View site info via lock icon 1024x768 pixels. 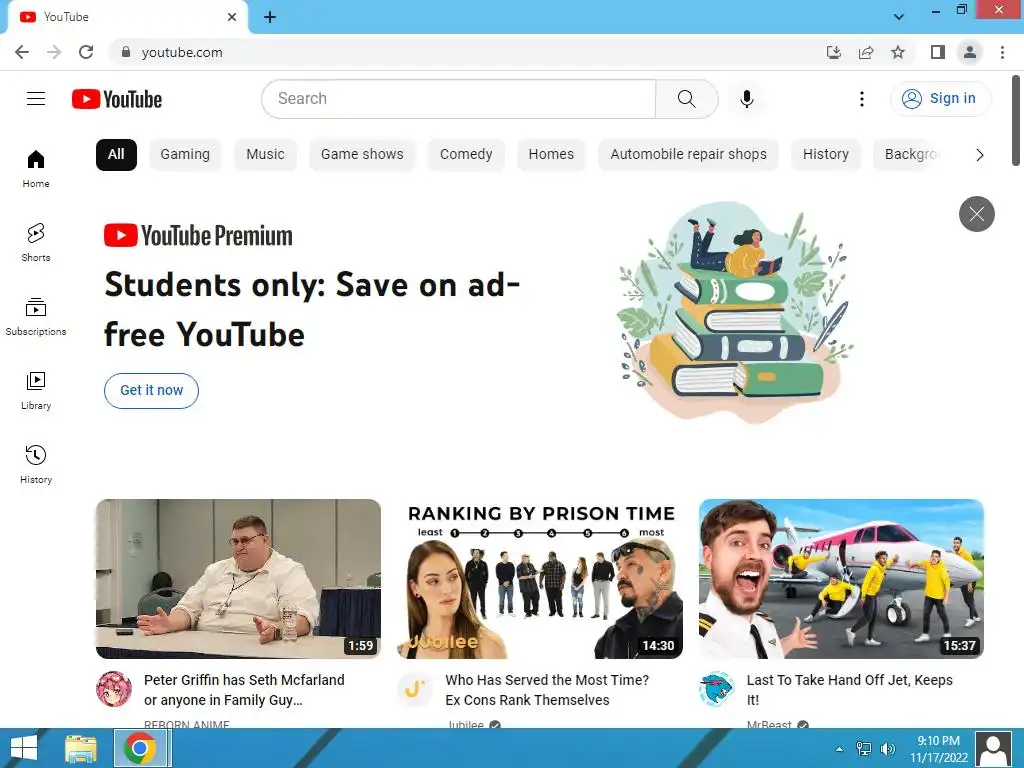tap(125, 52)
